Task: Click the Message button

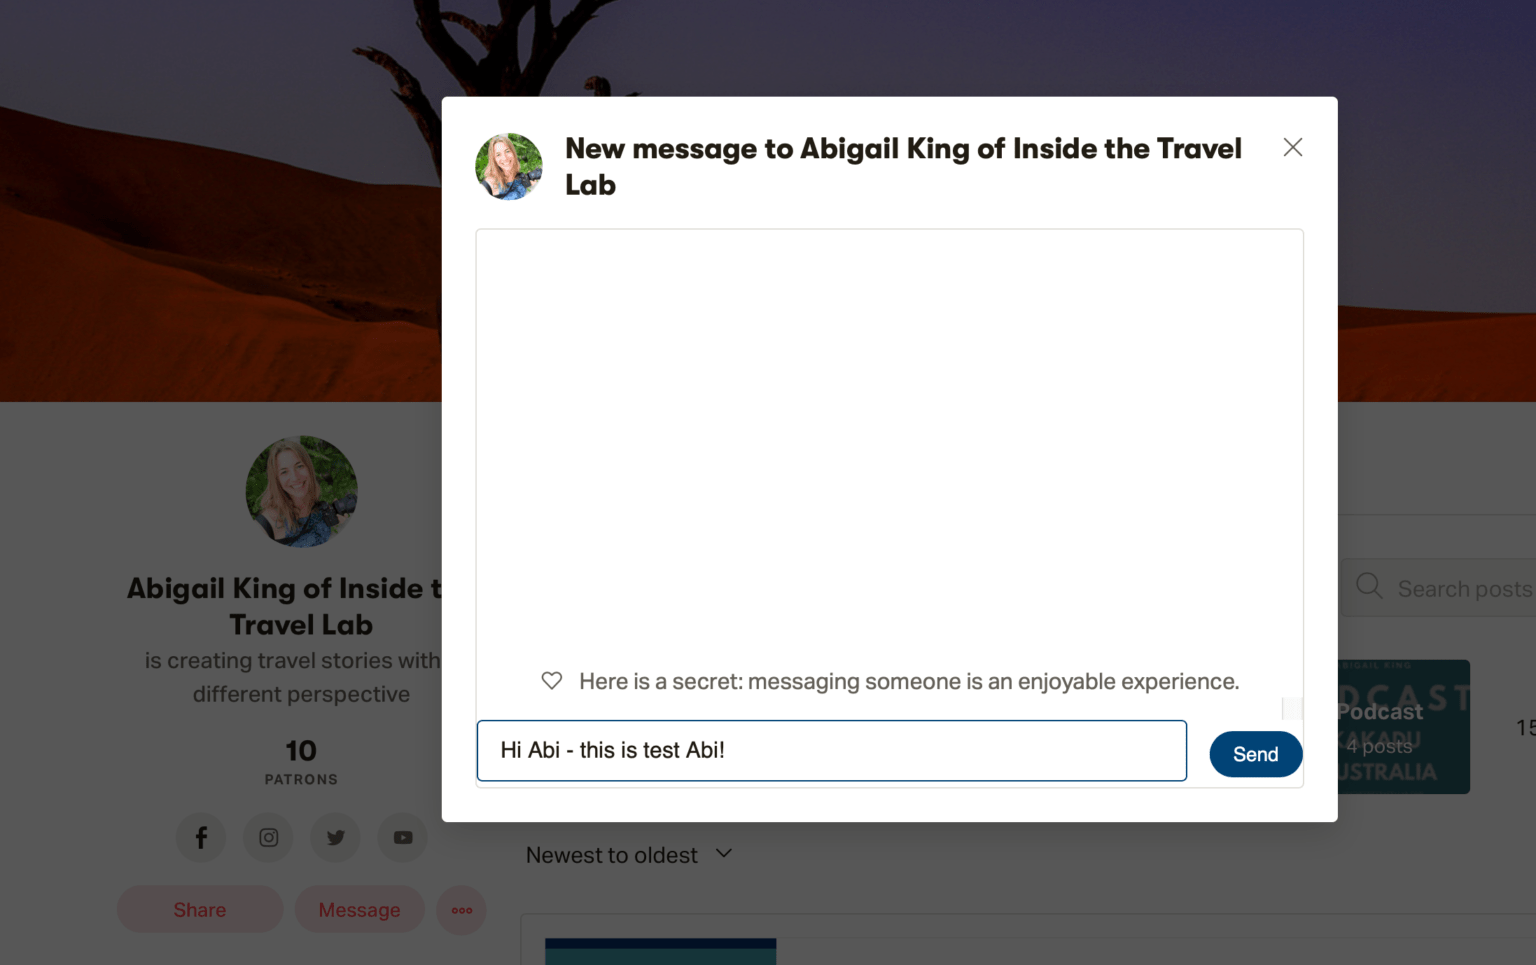Action: (x=359, y=909)
